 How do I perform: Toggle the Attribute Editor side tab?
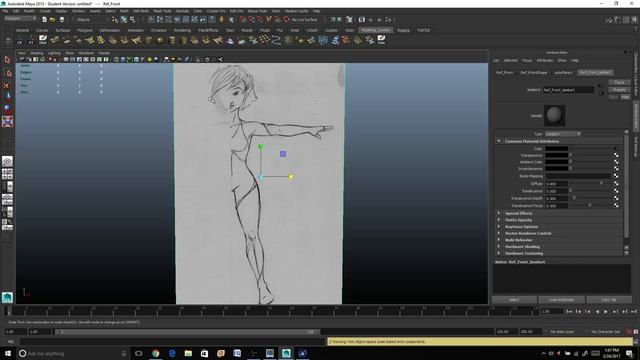click(x=636, y=116)
